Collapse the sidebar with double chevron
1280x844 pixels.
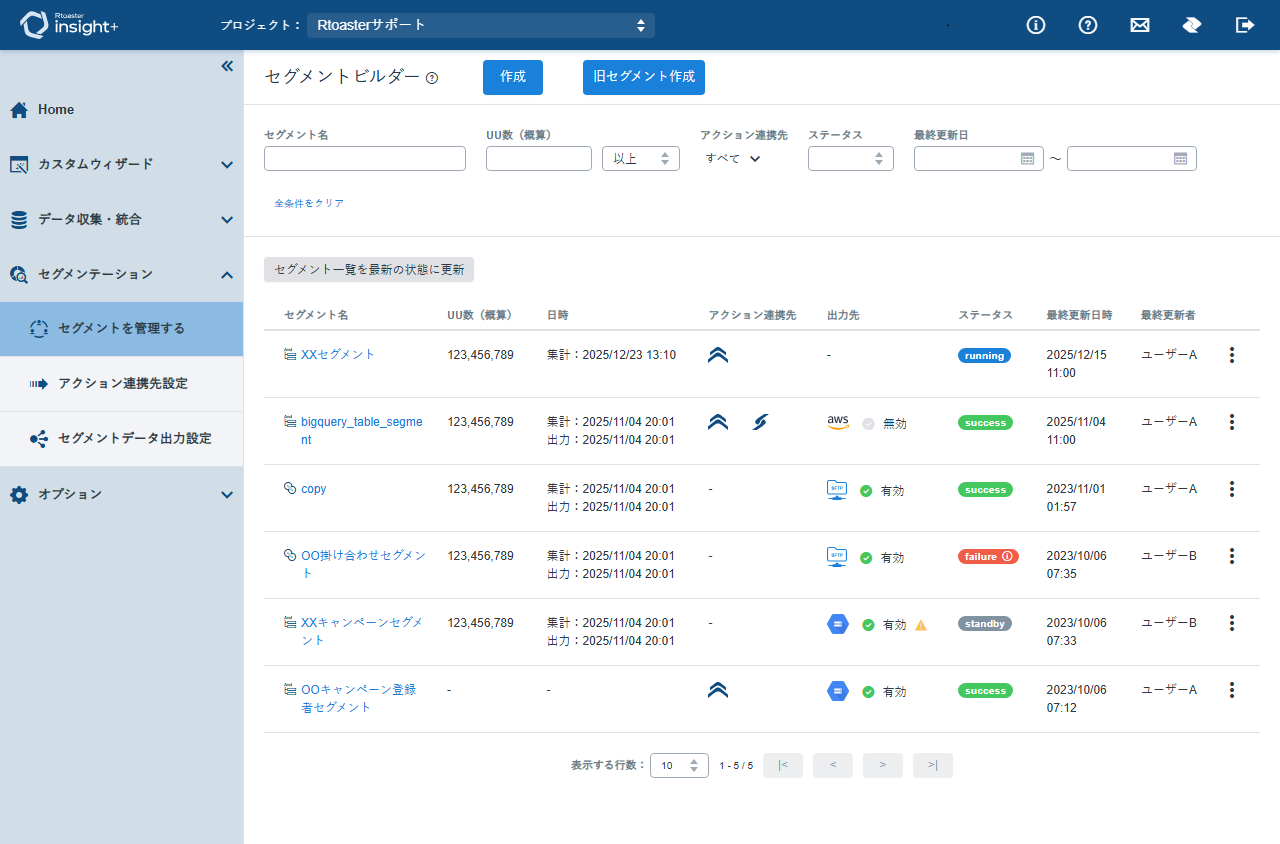click(227, 66)
